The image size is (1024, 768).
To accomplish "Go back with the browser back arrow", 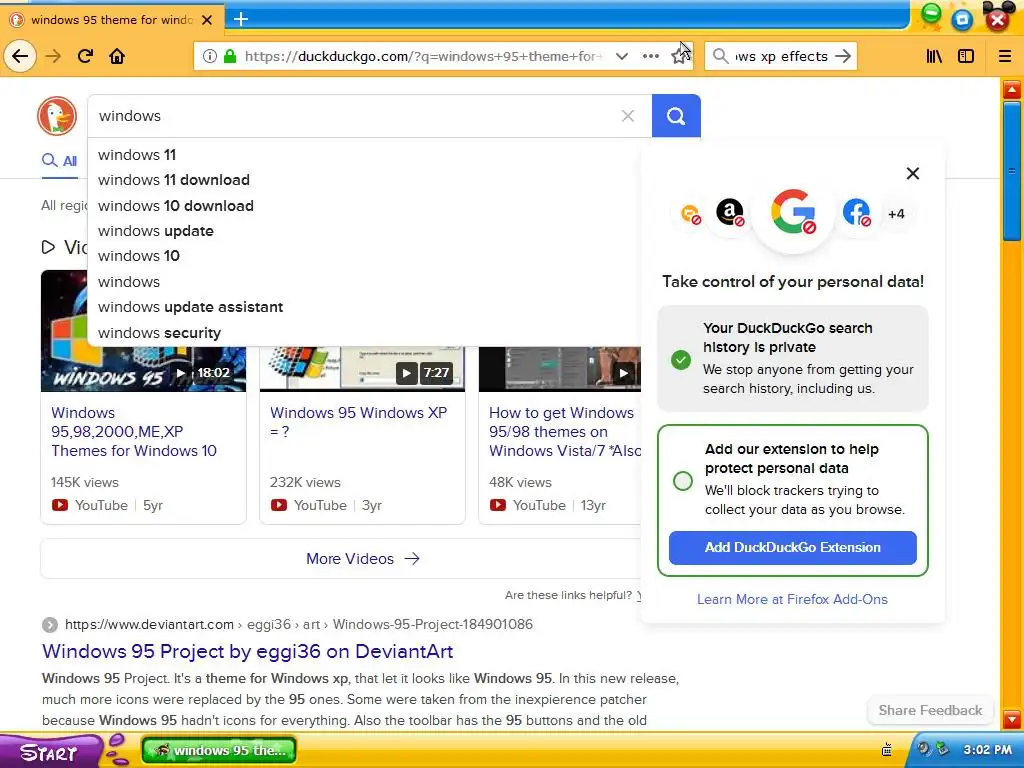I will point(20,56).
